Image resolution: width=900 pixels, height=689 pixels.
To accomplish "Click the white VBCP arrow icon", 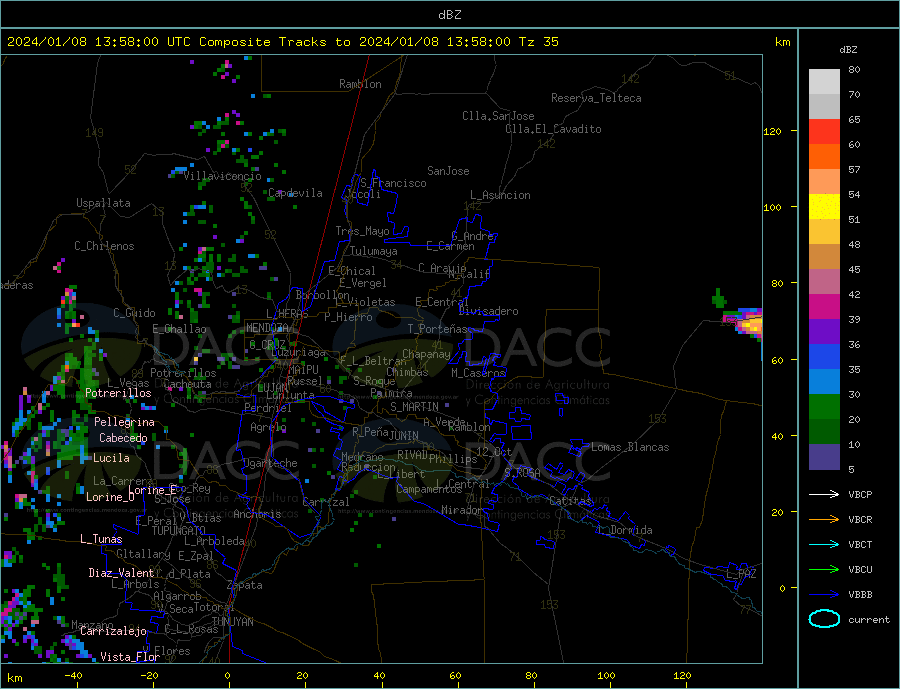I will tap(824, 494).
